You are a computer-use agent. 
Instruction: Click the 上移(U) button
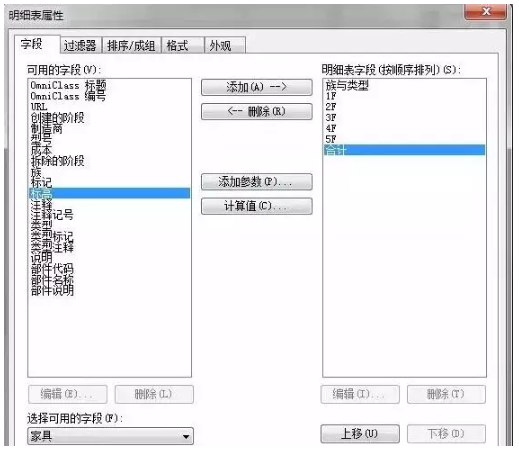(x=360, y=433)
